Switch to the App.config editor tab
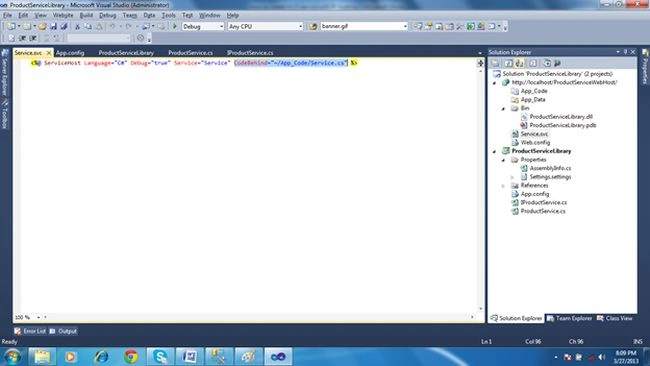 [70, 53]
